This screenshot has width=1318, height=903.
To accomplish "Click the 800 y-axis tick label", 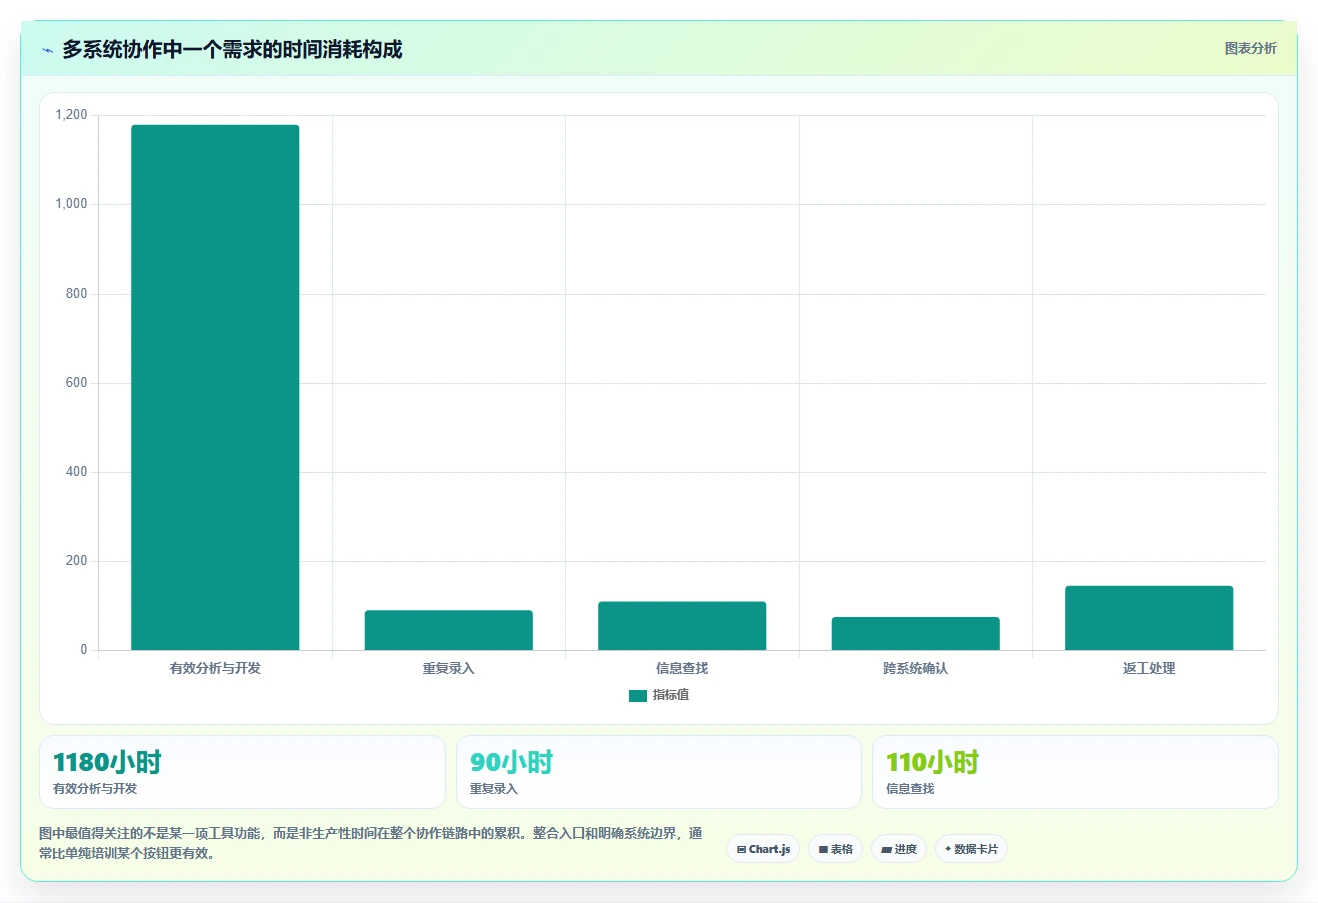I will (x=76, y=293).
